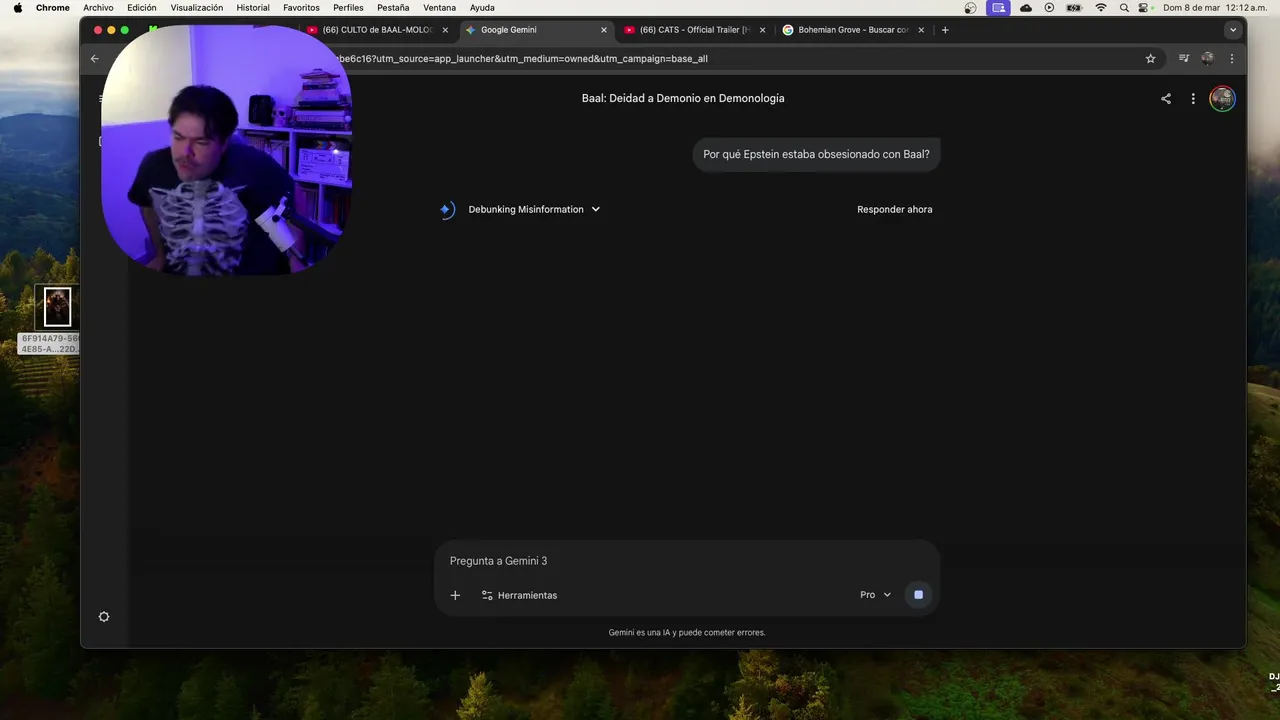Click the cloud icon in menu bar
The image size is (1280, 720).
1026,7
